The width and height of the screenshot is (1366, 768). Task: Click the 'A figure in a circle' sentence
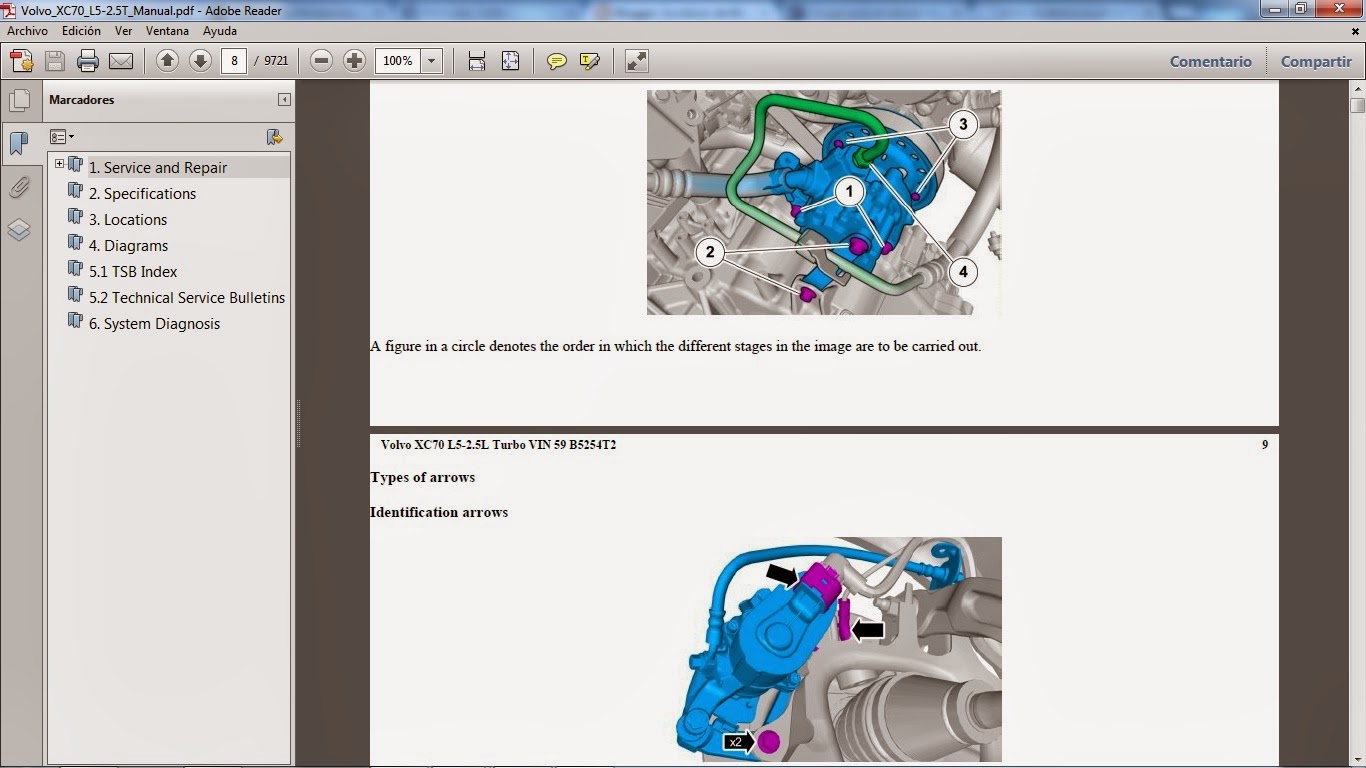coord(676,346)
